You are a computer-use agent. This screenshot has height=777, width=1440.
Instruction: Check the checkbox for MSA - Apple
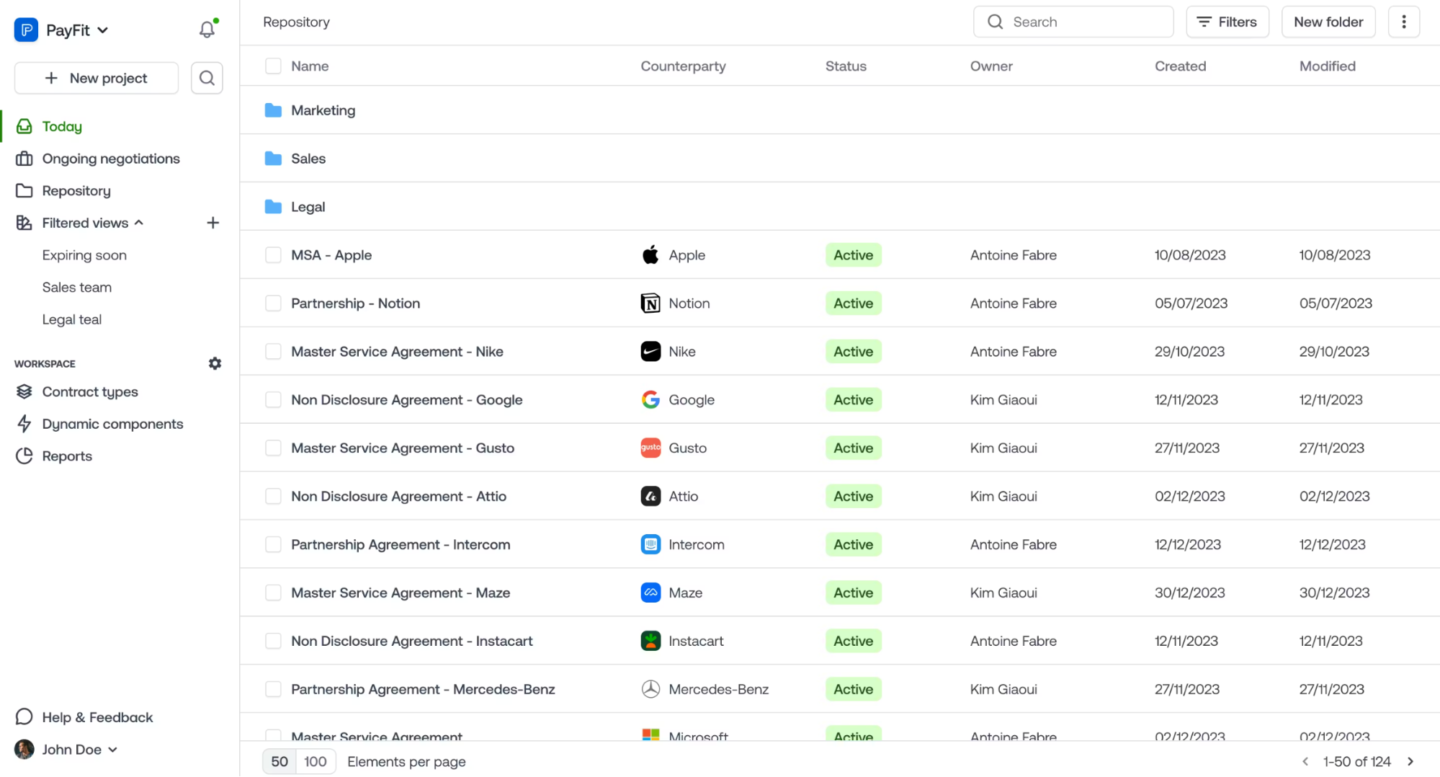[x=272, y=255]
